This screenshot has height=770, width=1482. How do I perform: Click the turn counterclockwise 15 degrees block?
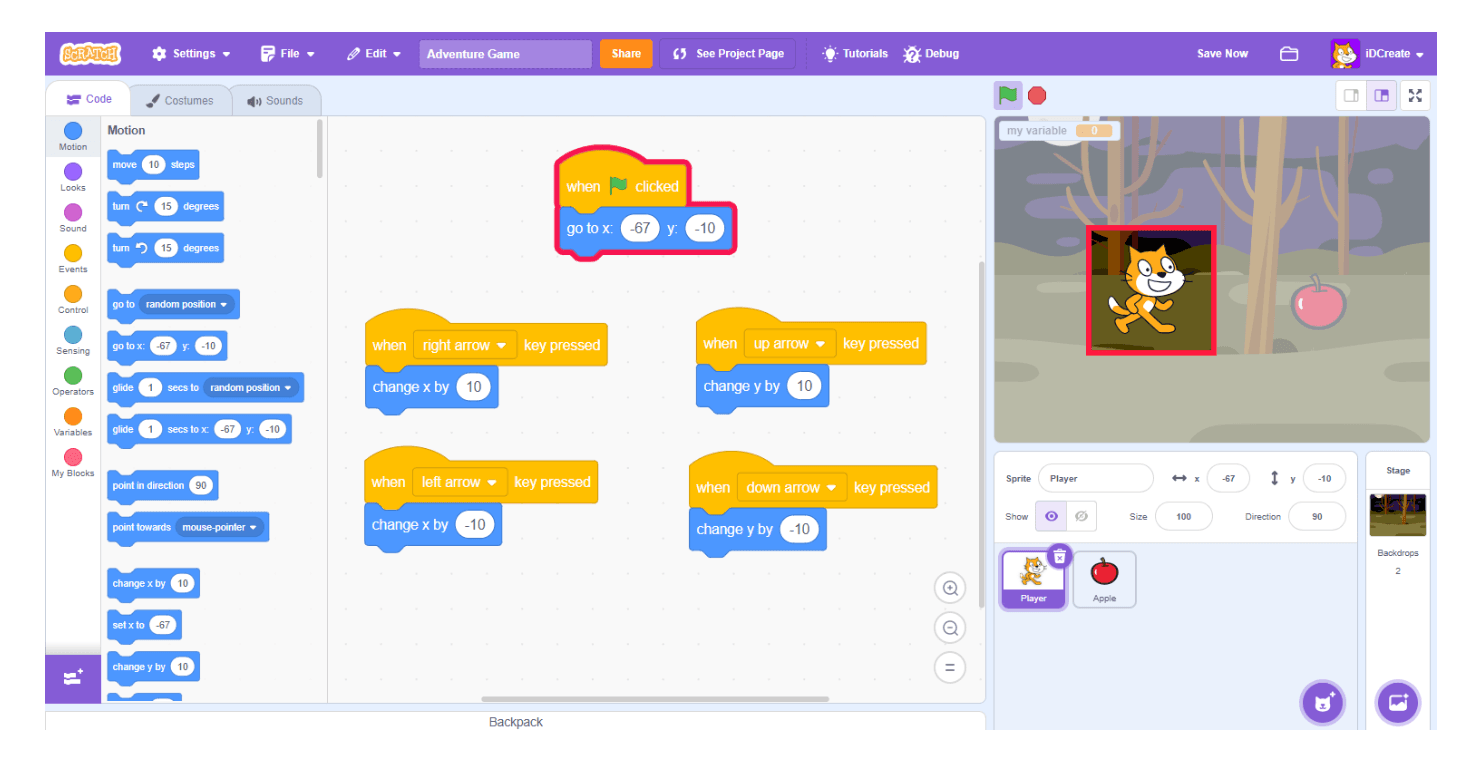165,248
